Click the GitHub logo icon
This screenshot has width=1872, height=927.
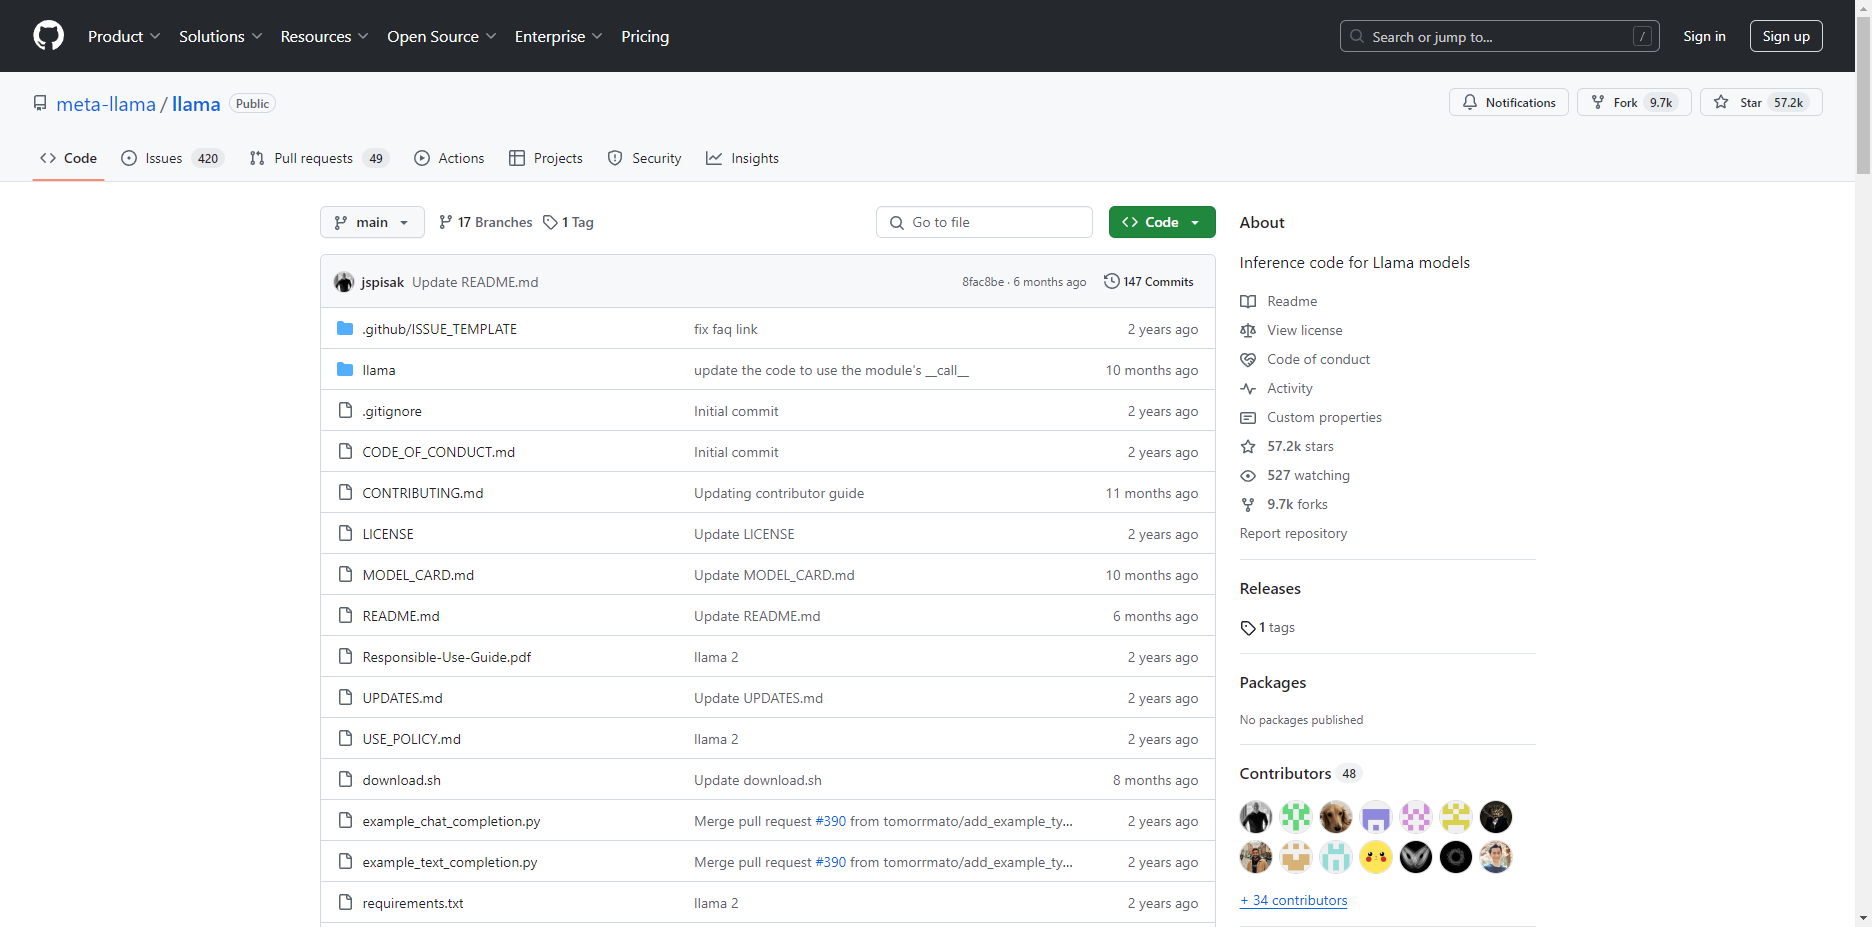48,36
